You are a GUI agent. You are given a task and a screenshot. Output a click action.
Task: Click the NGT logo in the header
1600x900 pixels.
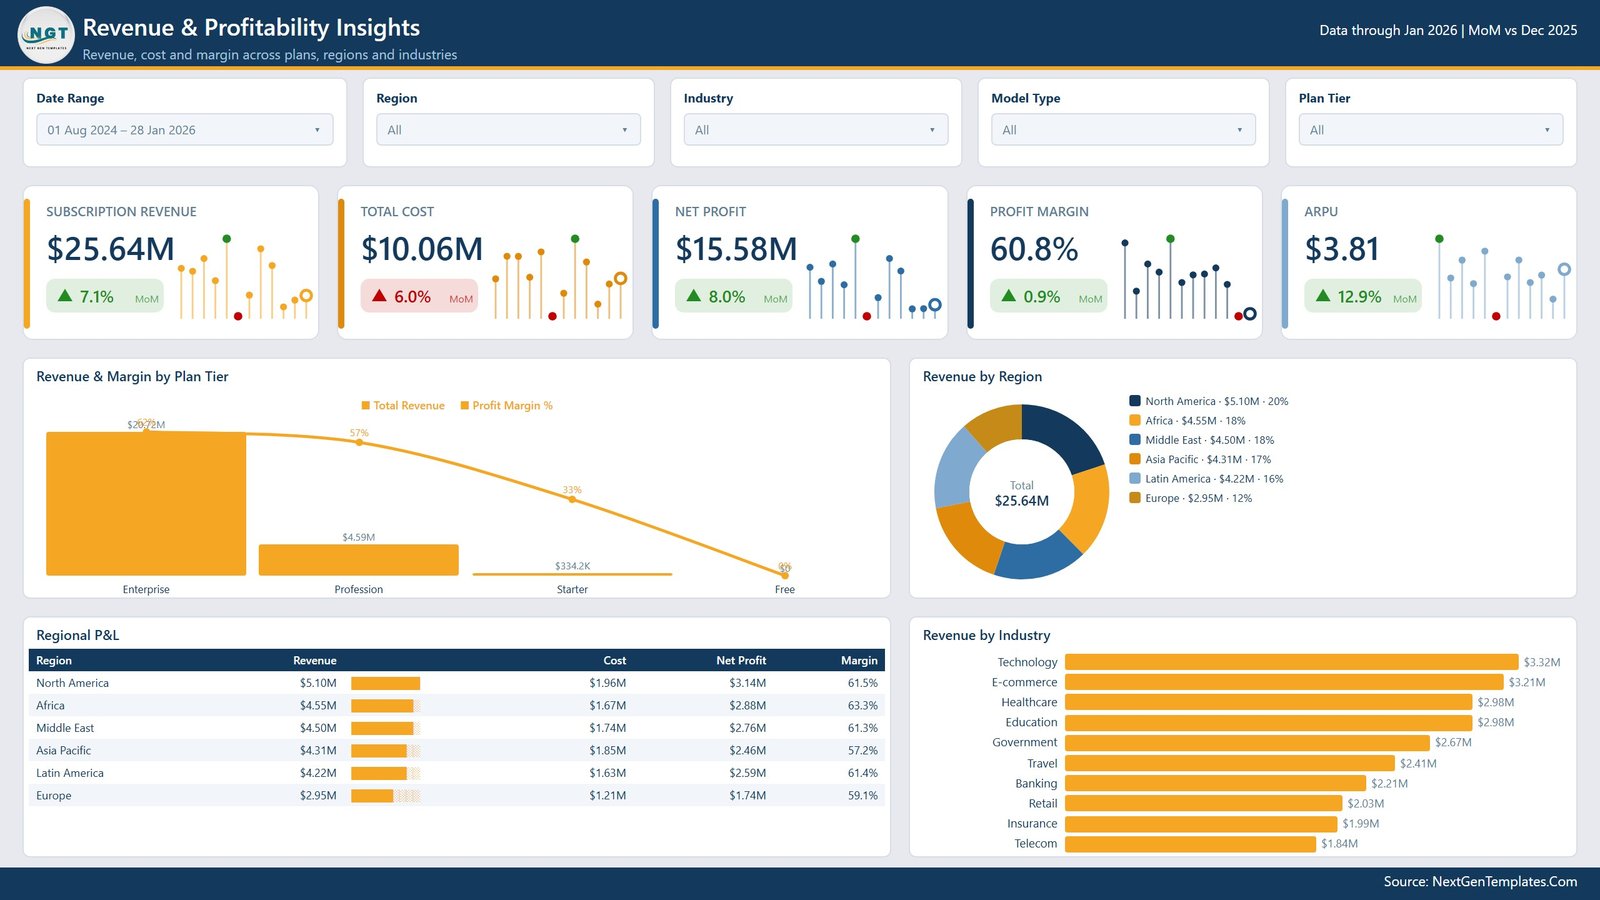[x=46, y=35]
